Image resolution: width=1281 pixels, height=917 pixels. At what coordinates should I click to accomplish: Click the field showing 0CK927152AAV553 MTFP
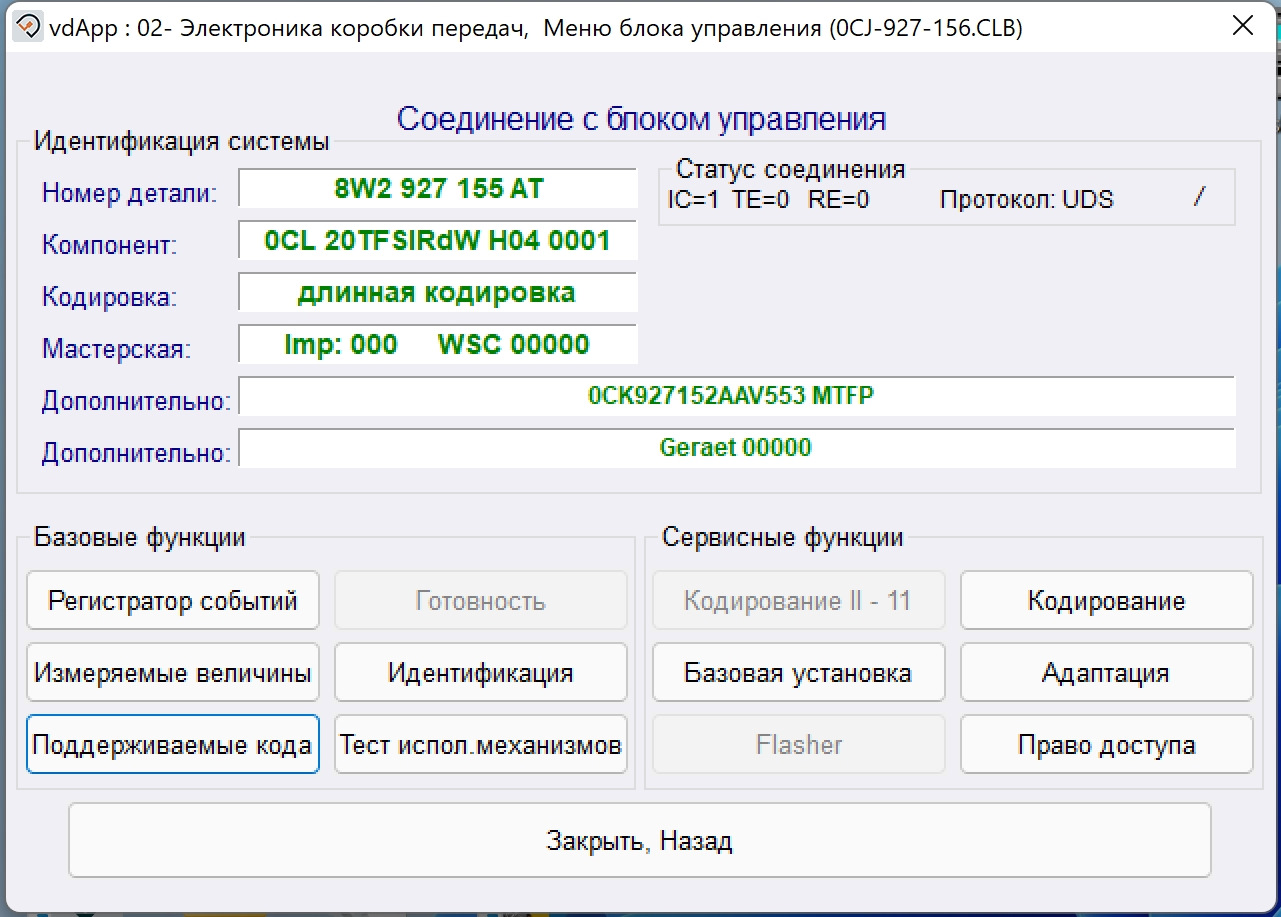tap(737, 396)
